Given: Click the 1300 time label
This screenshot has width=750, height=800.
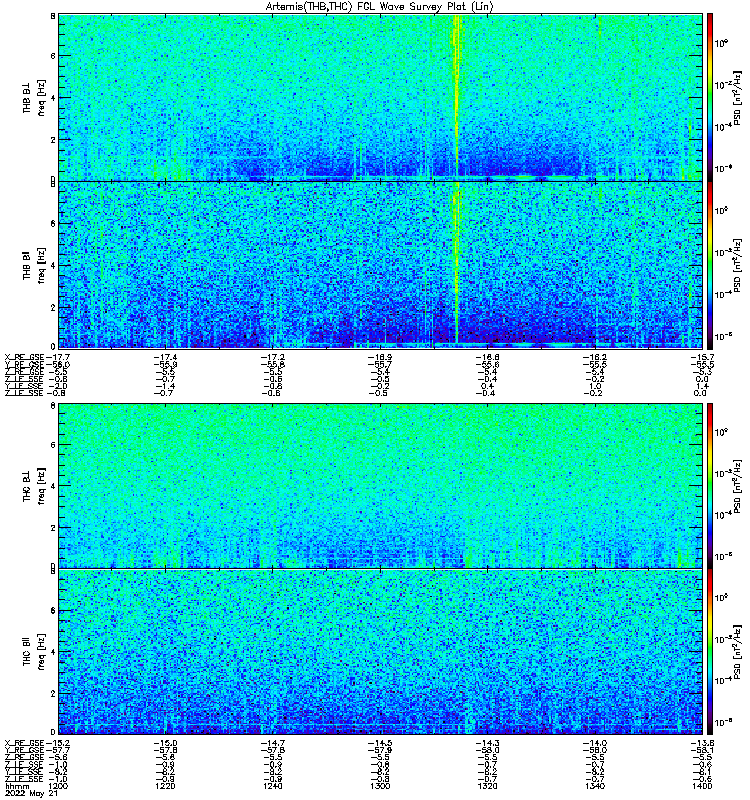Looking at the screenshot, I should coord(380,786).
